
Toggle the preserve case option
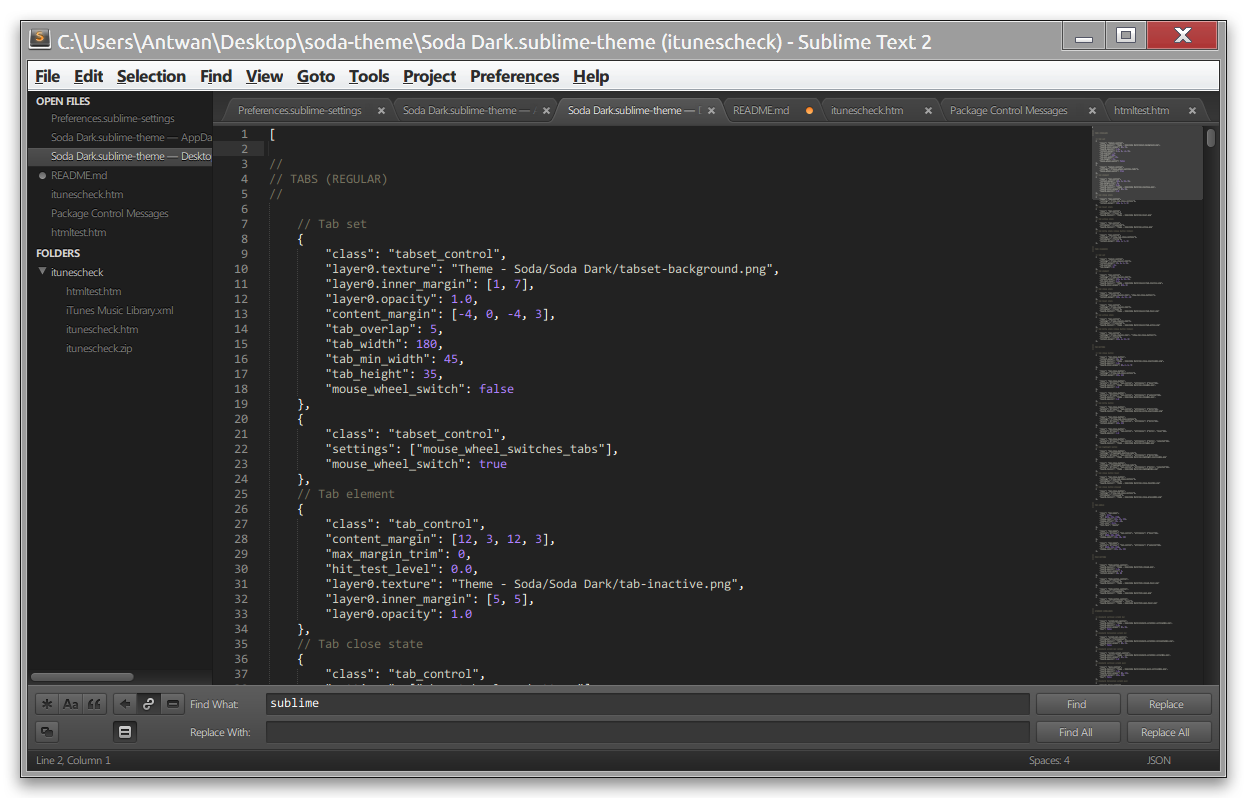(47, 732)
